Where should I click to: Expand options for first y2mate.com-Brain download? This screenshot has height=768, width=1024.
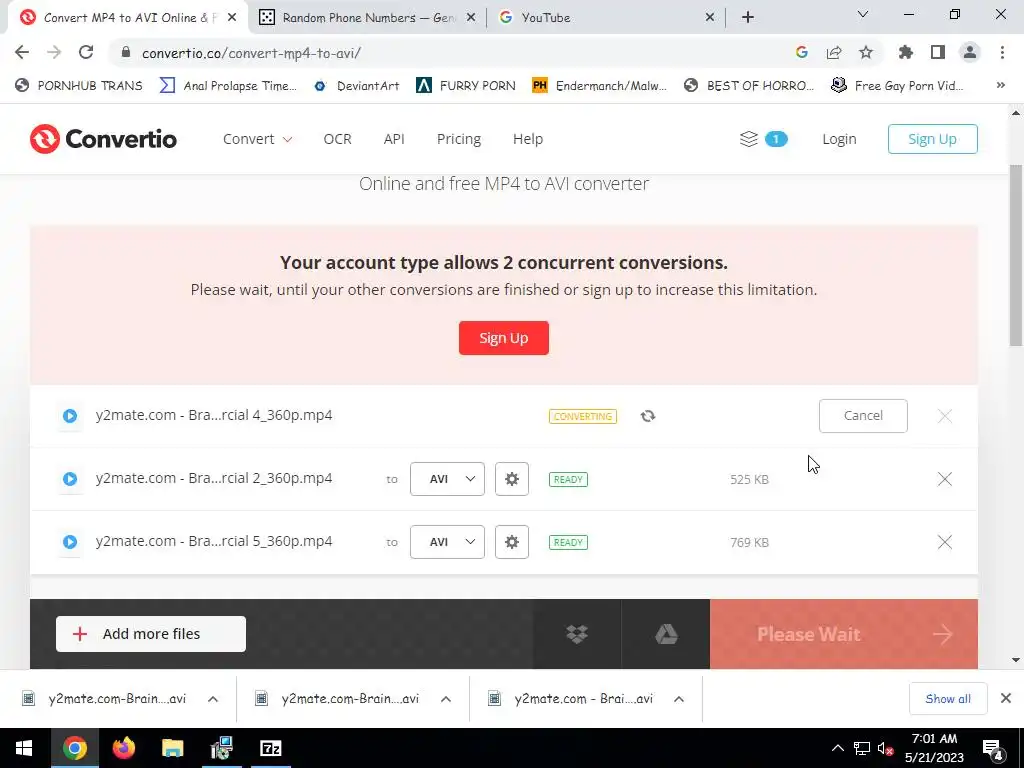(213, 699)
